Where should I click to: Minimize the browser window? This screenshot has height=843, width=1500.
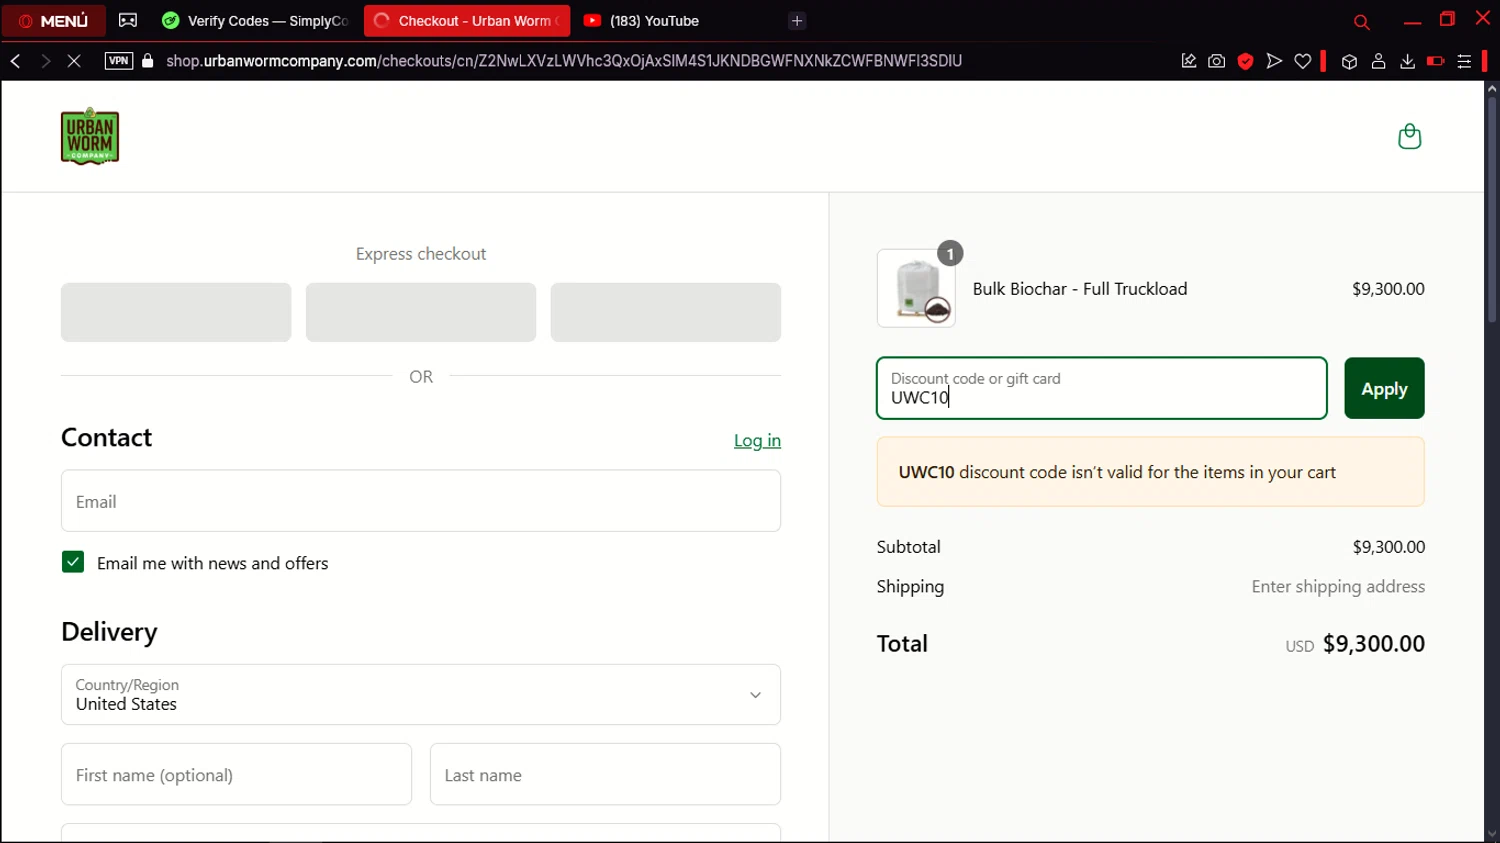pos(1412,21)
